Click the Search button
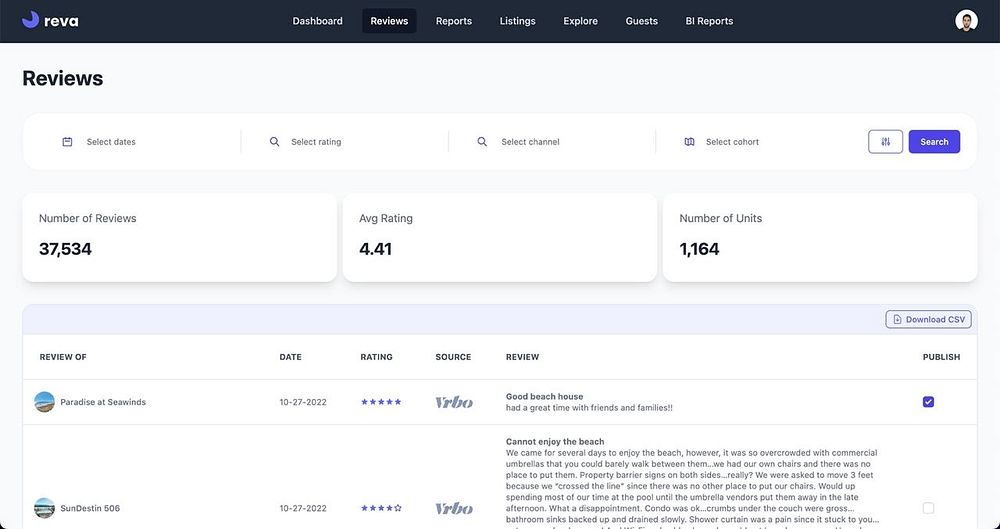This screenshot has width=1000, height=529. pyautogui.click(x=934, y=142)
